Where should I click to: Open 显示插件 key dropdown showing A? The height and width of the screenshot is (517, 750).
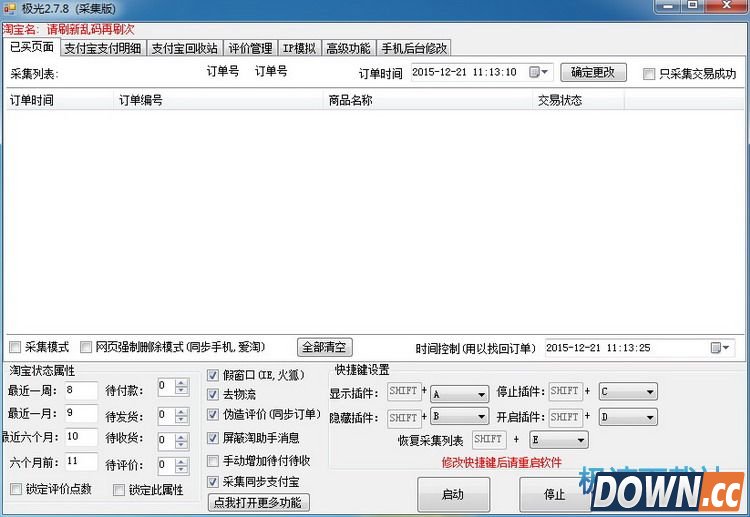pyautogui.click(x=460, y=394)
